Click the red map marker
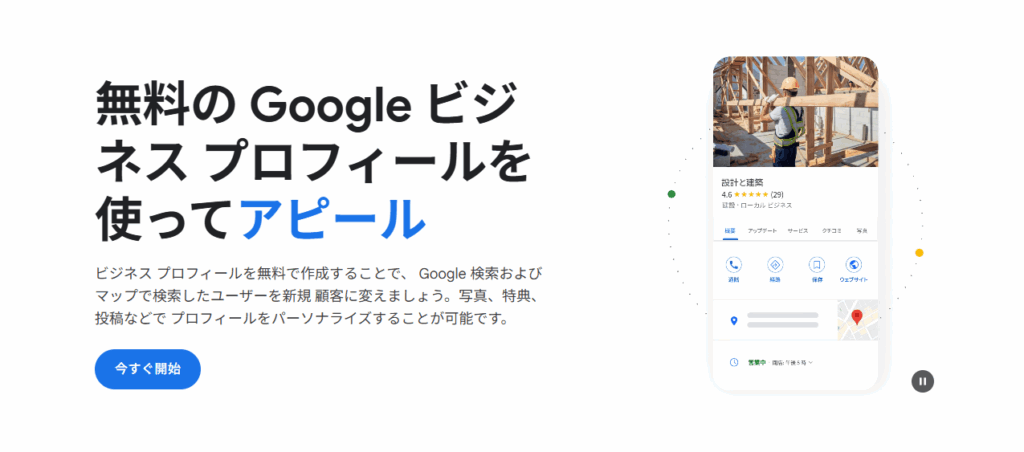The height and width of the screenshot is (452, 1024). [856, 317]
